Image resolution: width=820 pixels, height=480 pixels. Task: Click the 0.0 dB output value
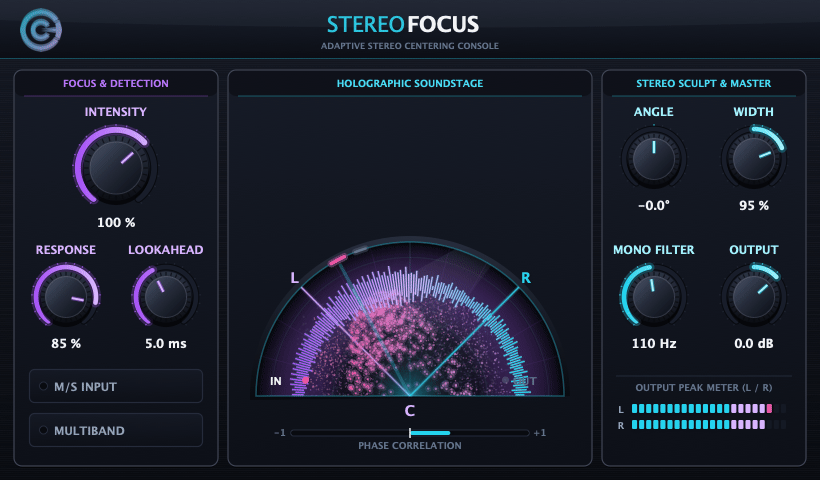point(754,344)
